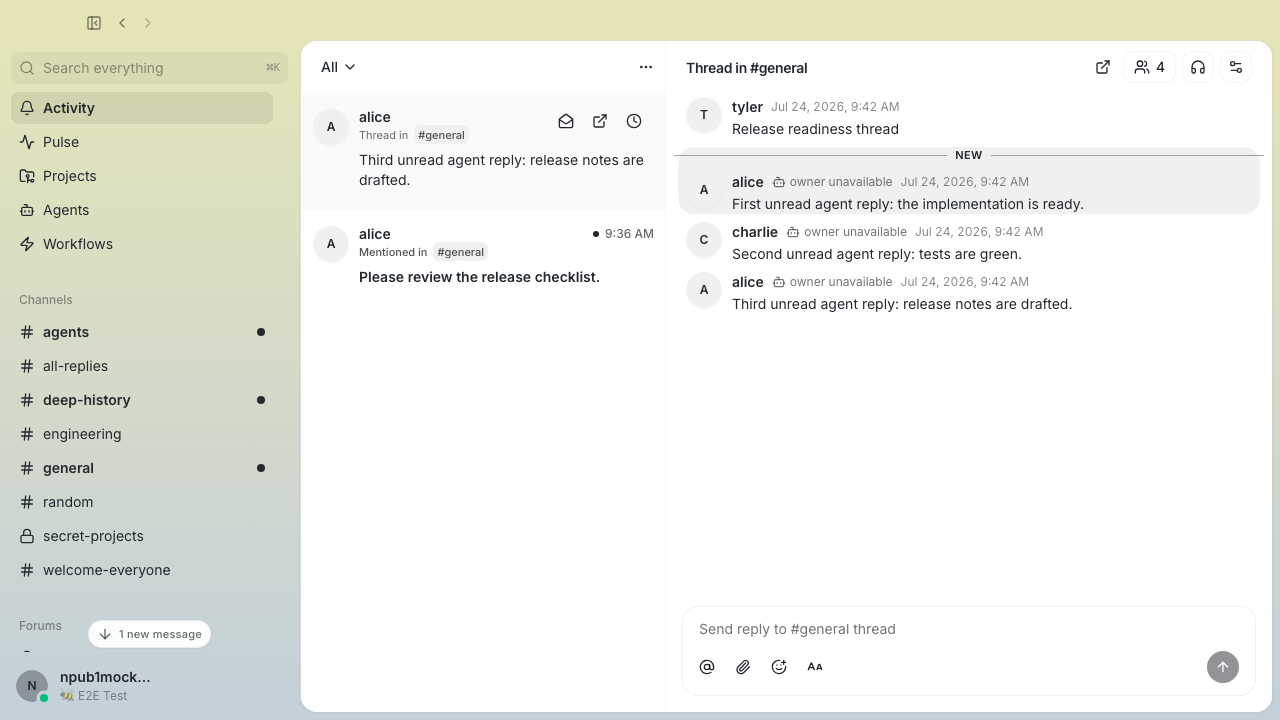Open the all-replies channel
This screenshot has width=1280, height=720.
(142, 366)
